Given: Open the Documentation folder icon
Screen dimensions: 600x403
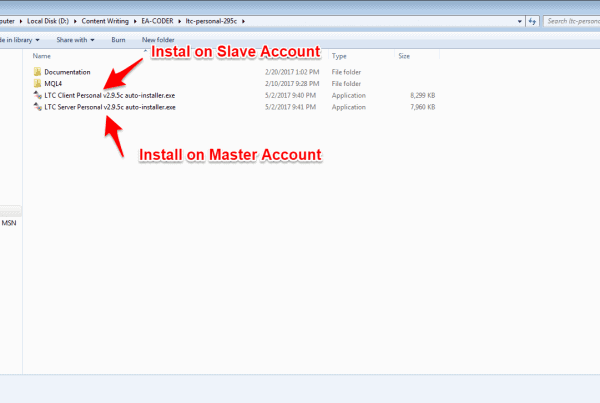Looking at the screenshot, I should coord(37,72).
